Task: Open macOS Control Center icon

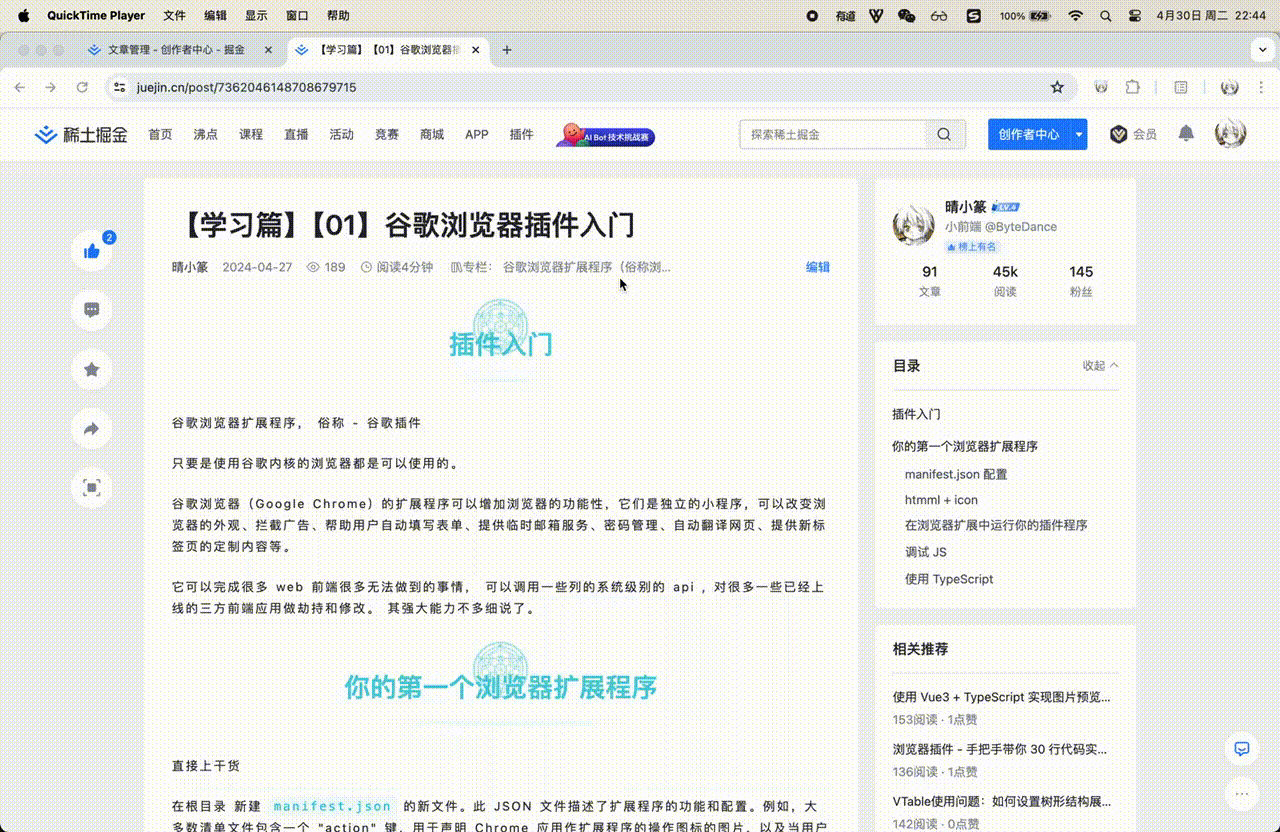Action: pos(1134,16)
